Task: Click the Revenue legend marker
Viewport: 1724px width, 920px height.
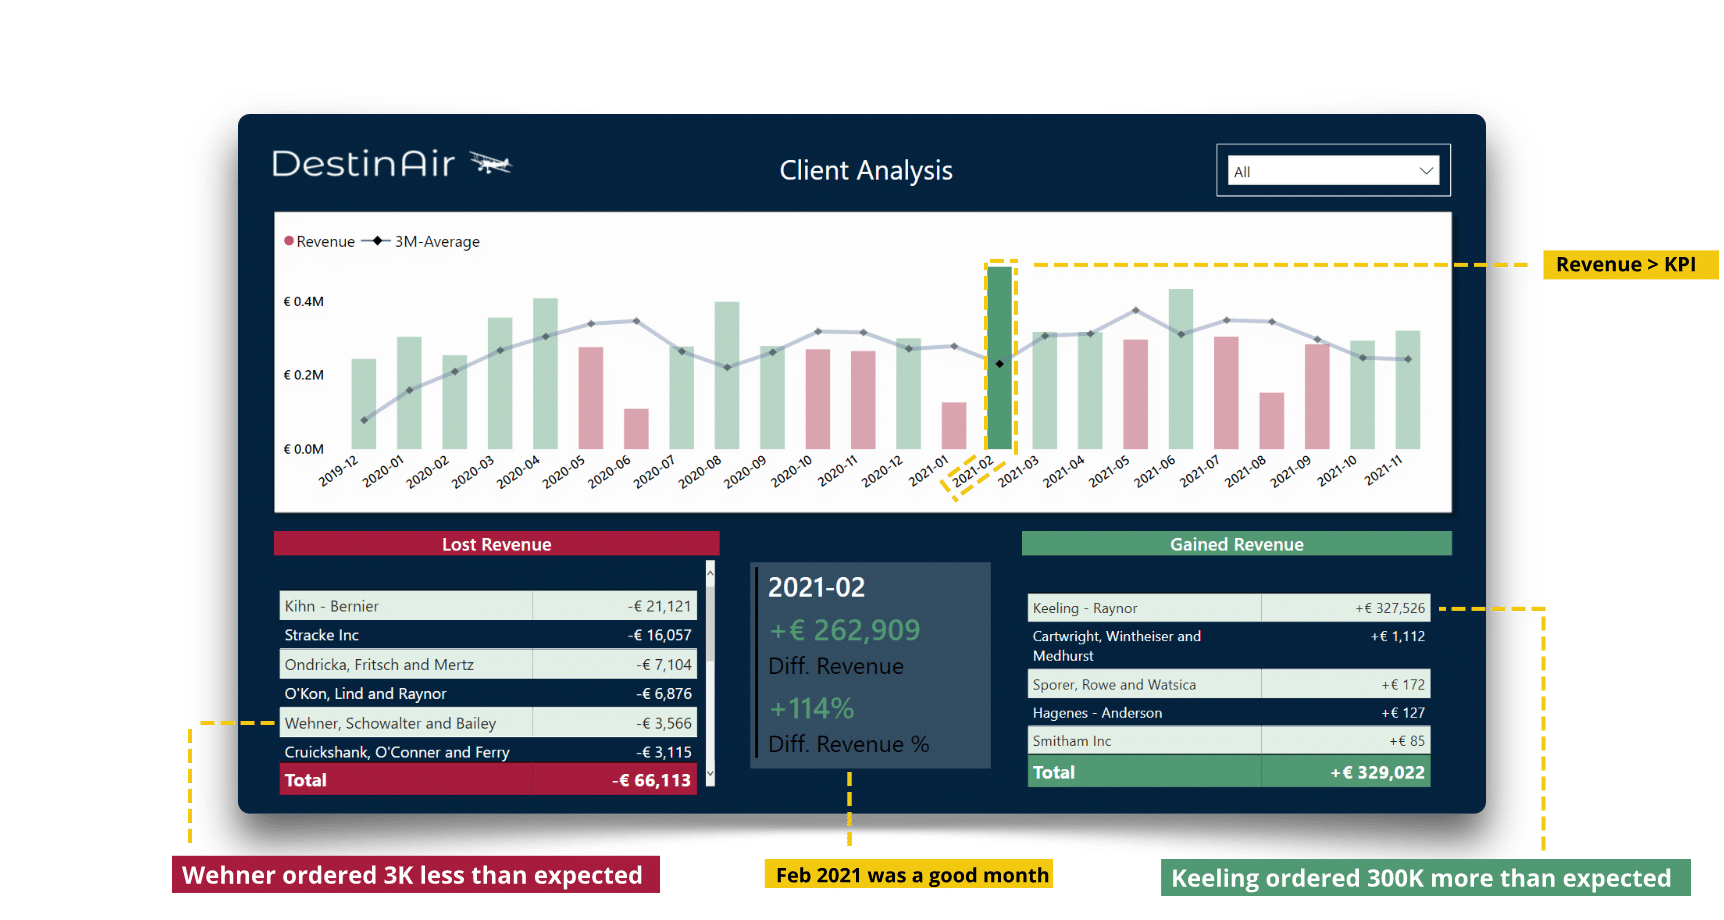Action: pos(289,241)
